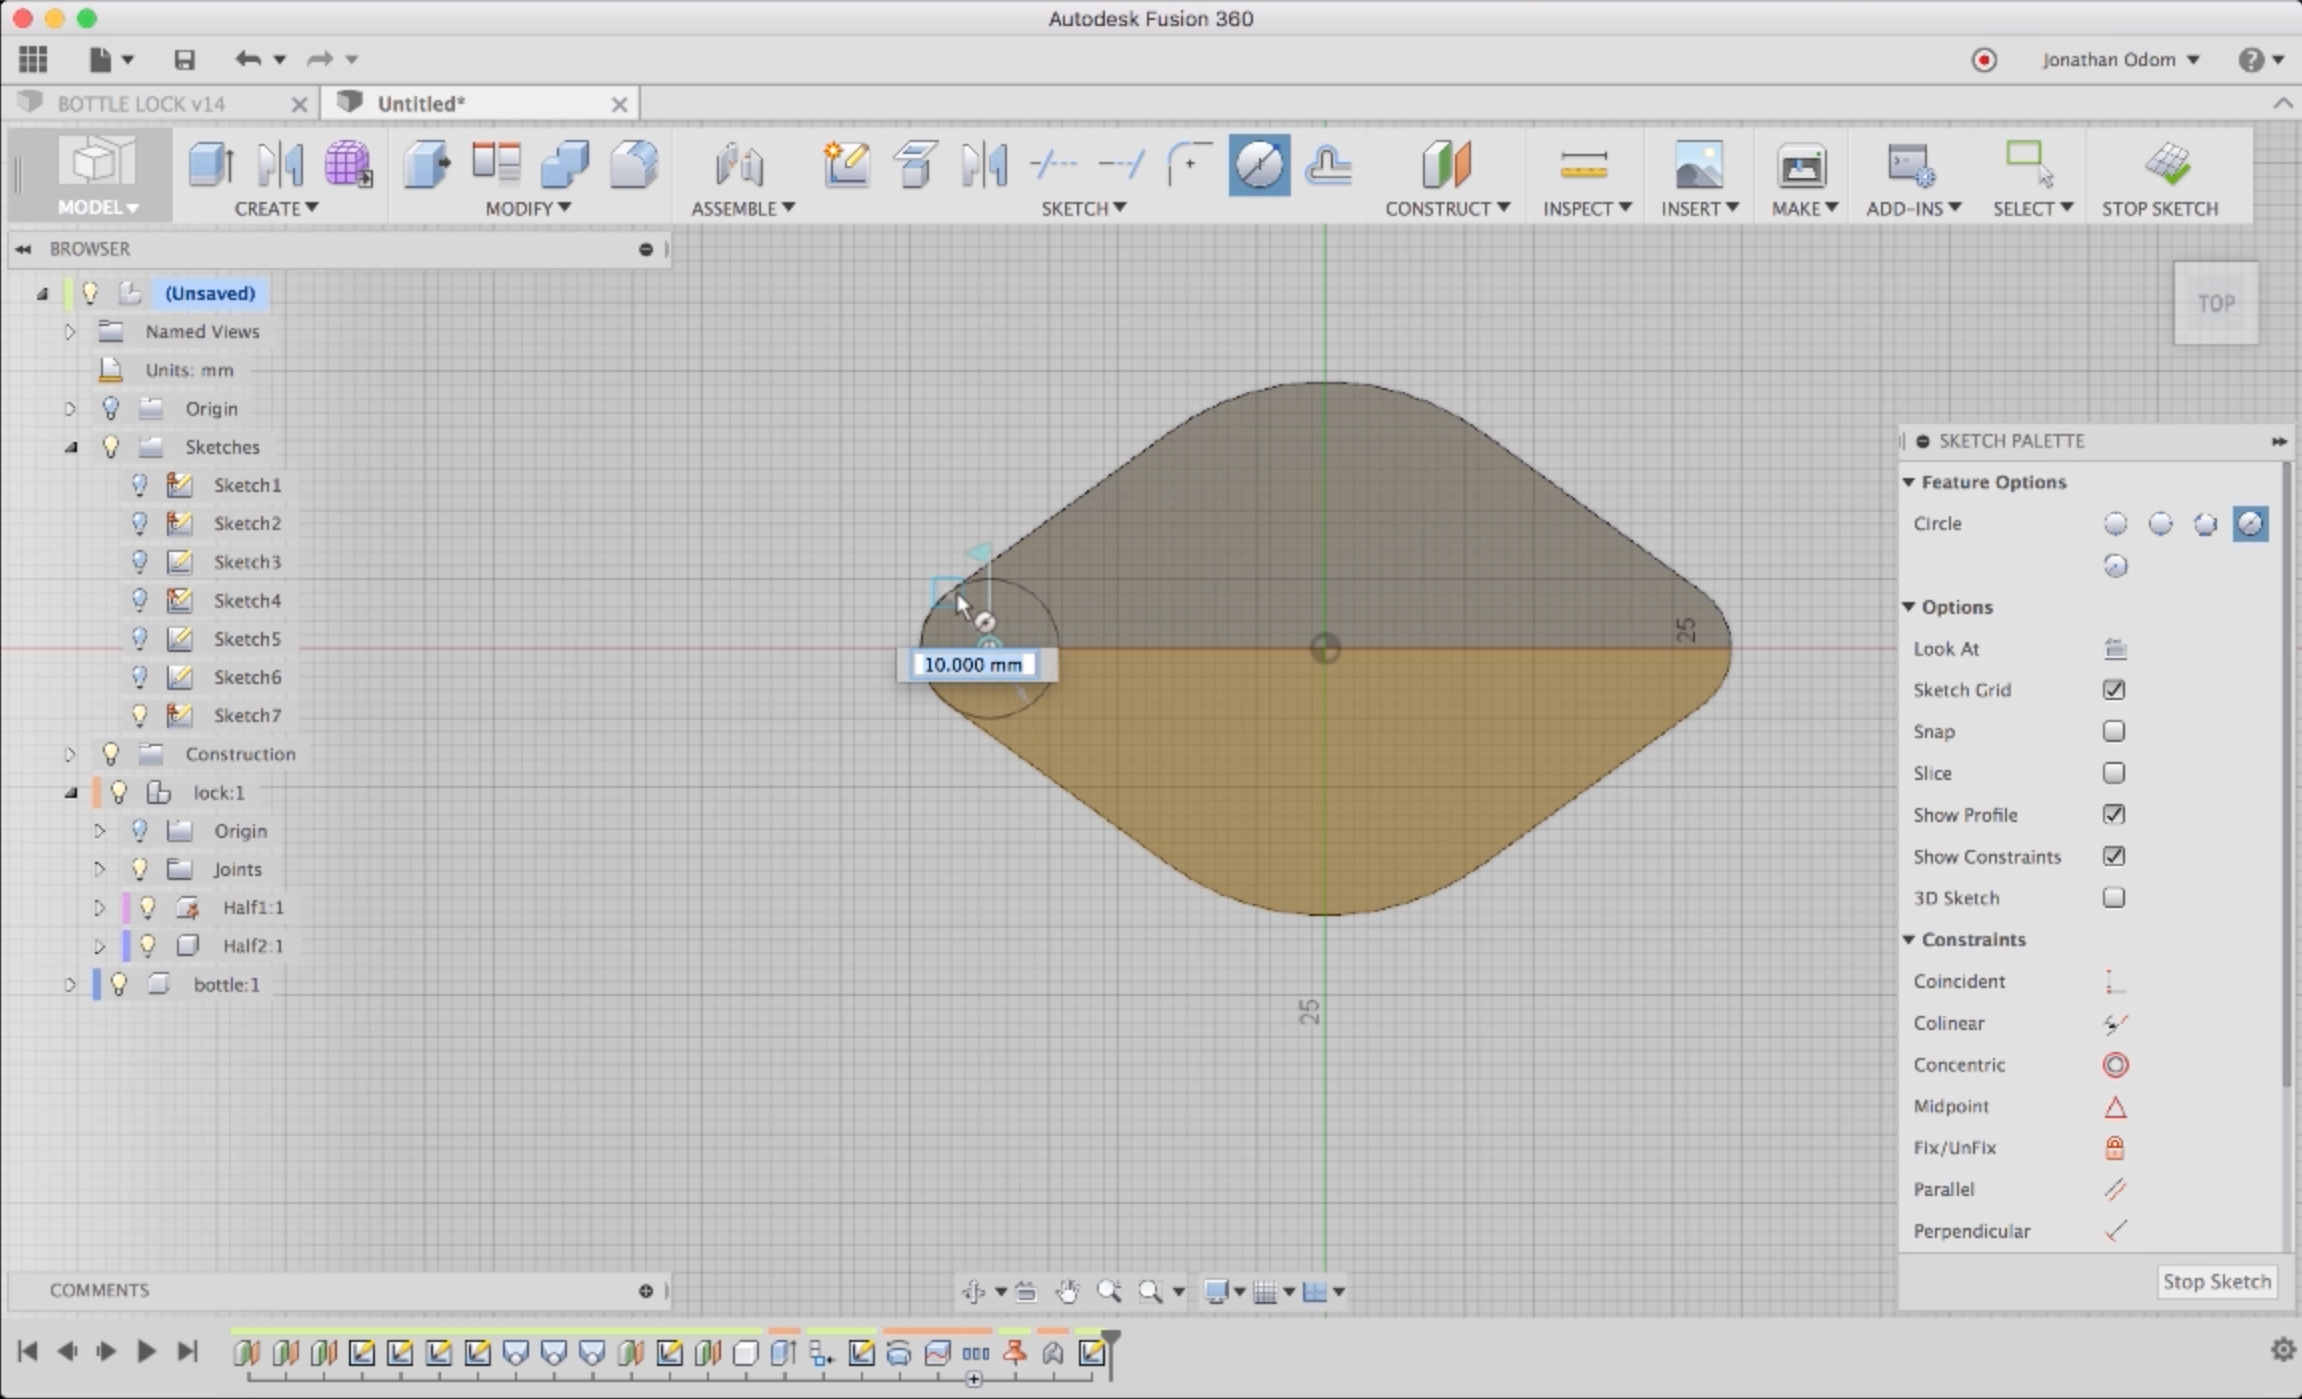The height and width of the screenshot is (1399, 2302).
Task: Click the Save icon in top bar
Action: (184, 60)
